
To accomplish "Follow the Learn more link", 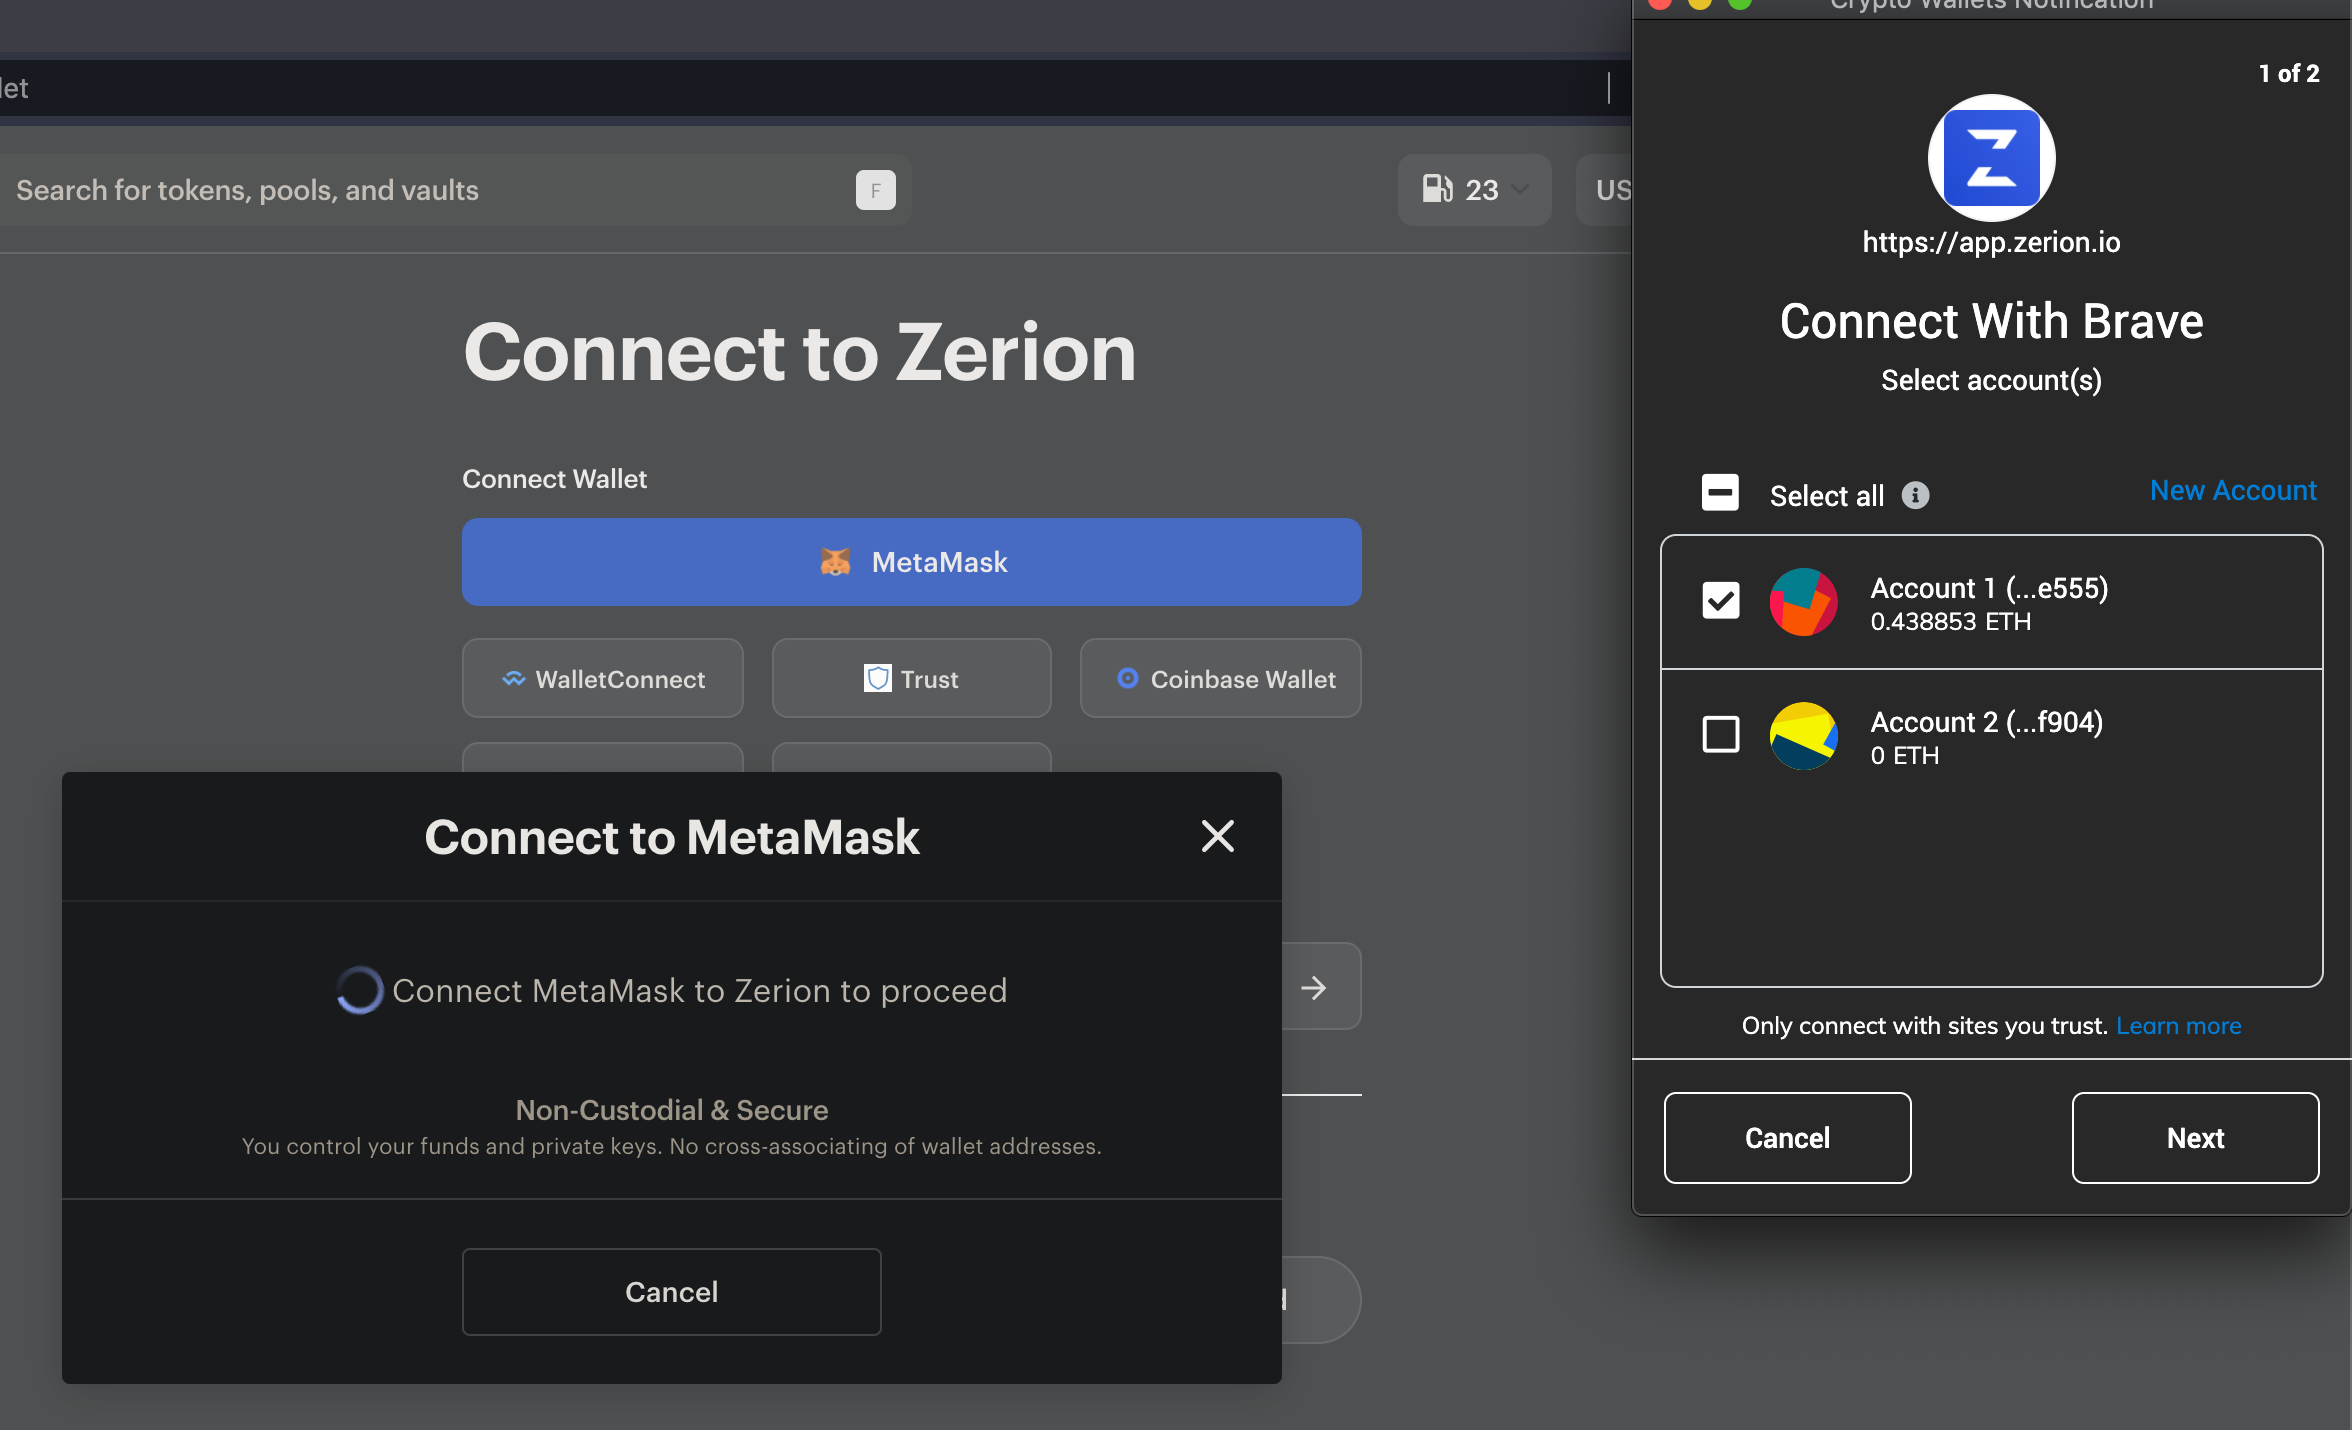I will 2178,1026.
